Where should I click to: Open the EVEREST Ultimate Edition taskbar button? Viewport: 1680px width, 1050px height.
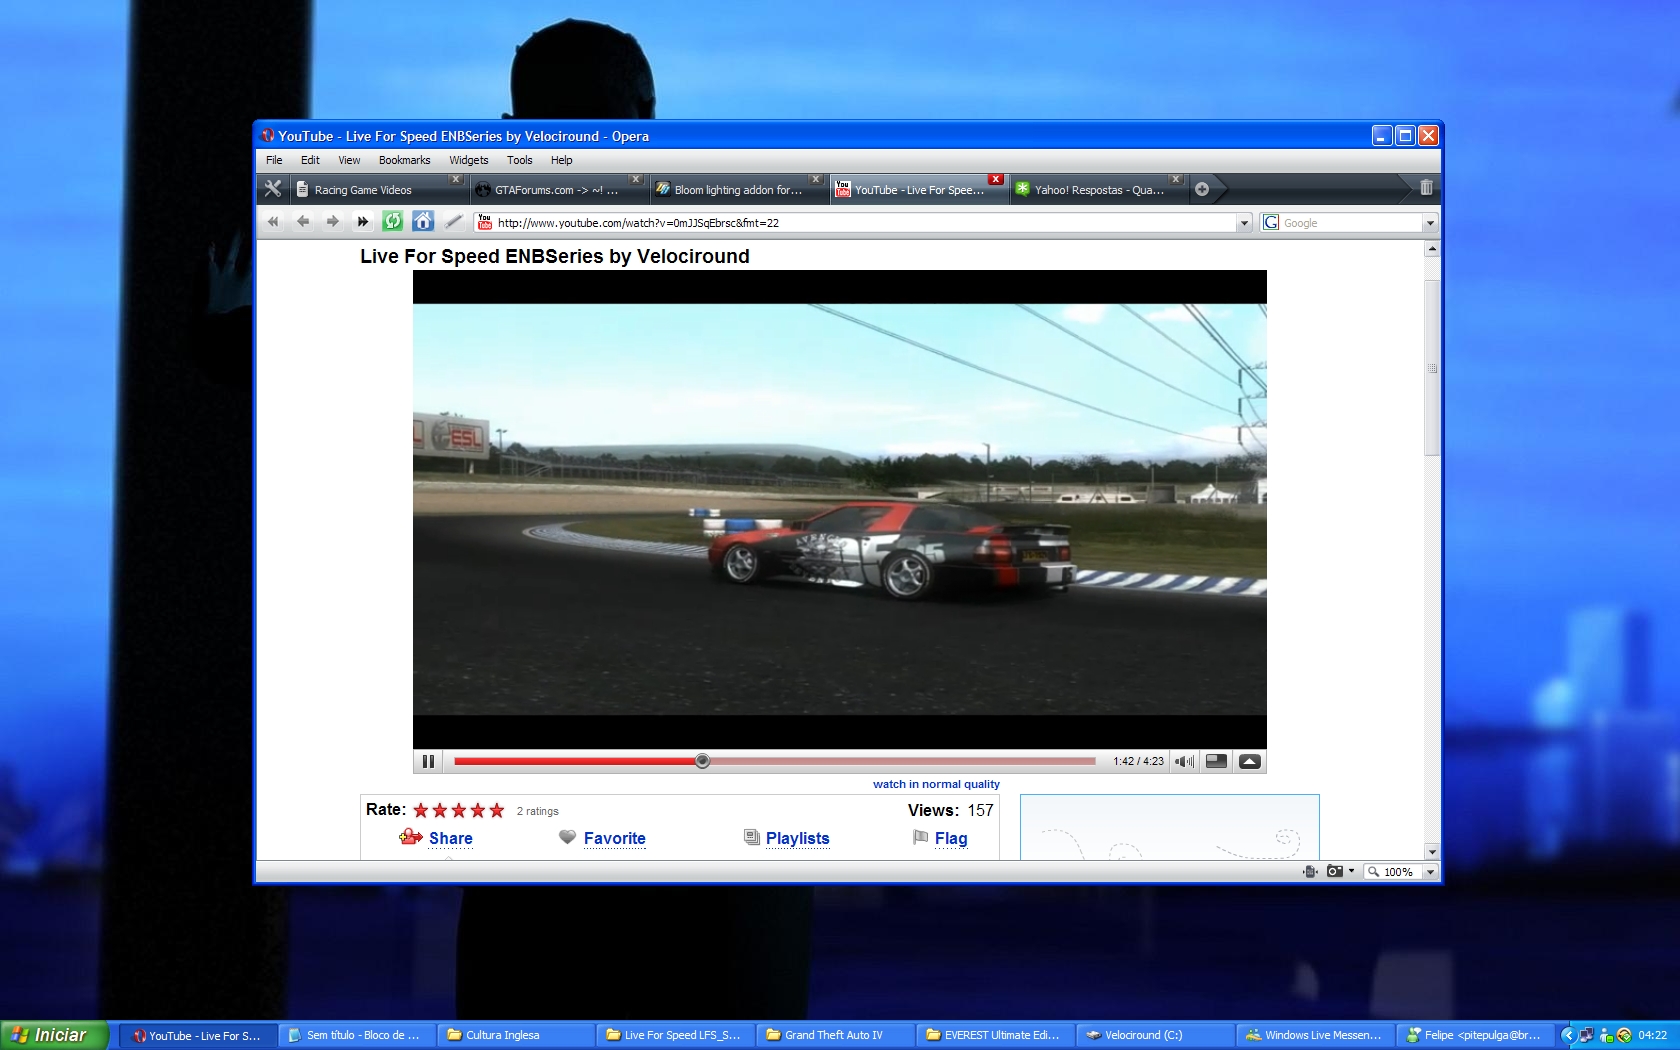[x=996, y=1036]
